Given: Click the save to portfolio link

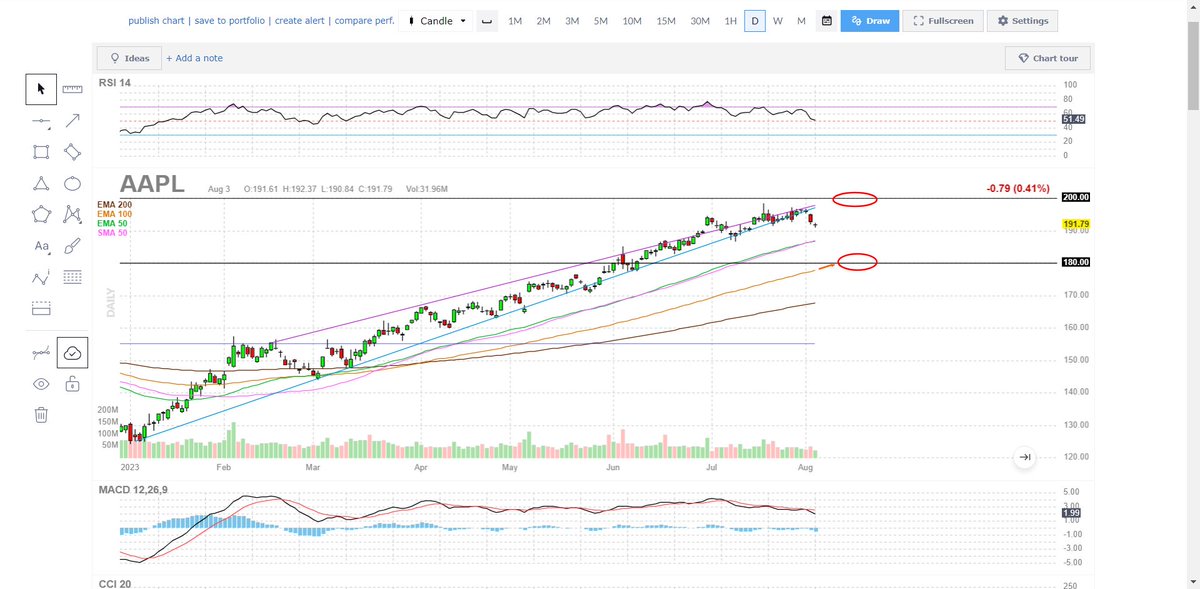Looking at the screenshot, I should [231, 21].
